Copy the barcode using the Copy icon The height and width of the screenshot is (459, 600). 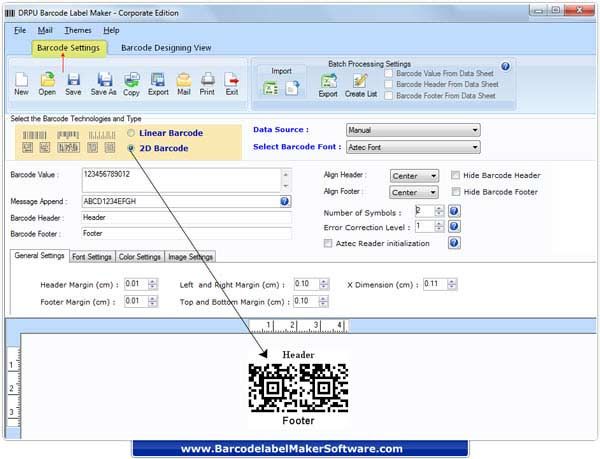point(131,81)
